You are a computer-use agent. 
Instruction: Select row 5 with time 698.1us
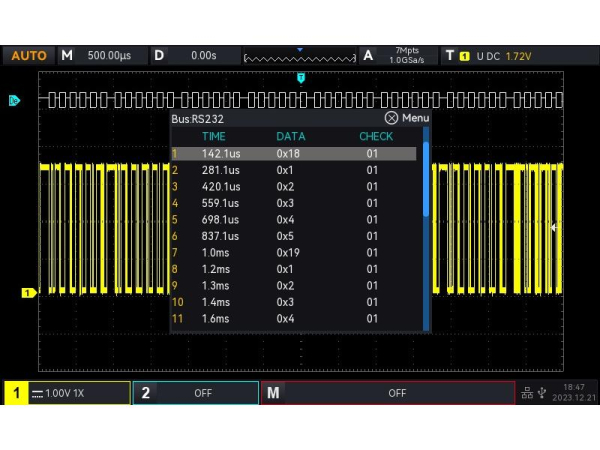293,219
